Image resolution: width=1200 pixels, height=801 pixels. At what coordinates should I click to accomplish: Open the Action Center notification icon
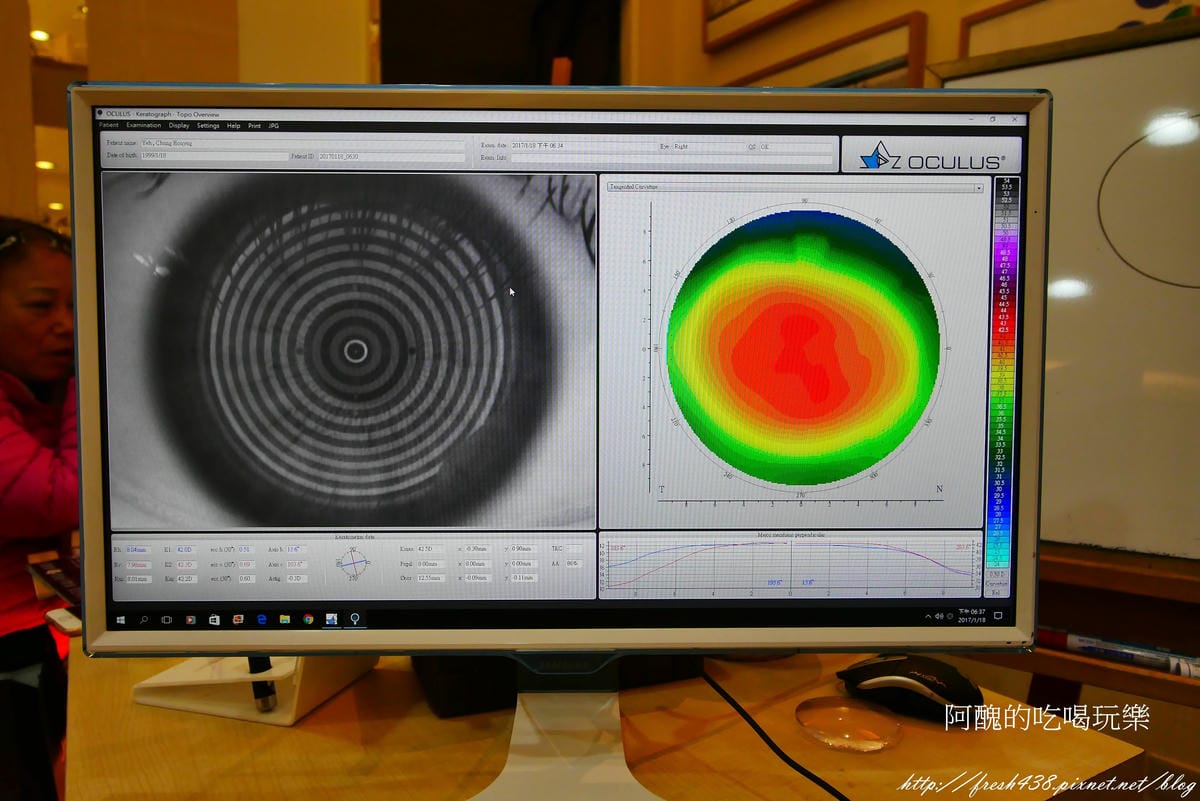pyautogui.click(x=998, y=615)
